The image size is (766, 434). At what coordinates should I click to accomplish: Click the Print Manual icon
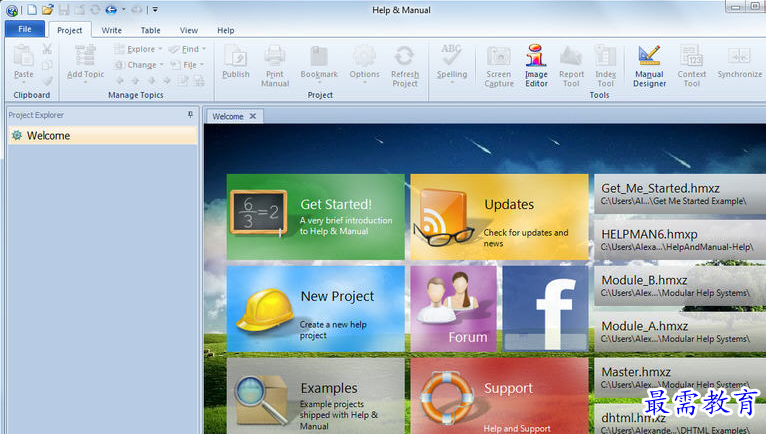point(275,56)
